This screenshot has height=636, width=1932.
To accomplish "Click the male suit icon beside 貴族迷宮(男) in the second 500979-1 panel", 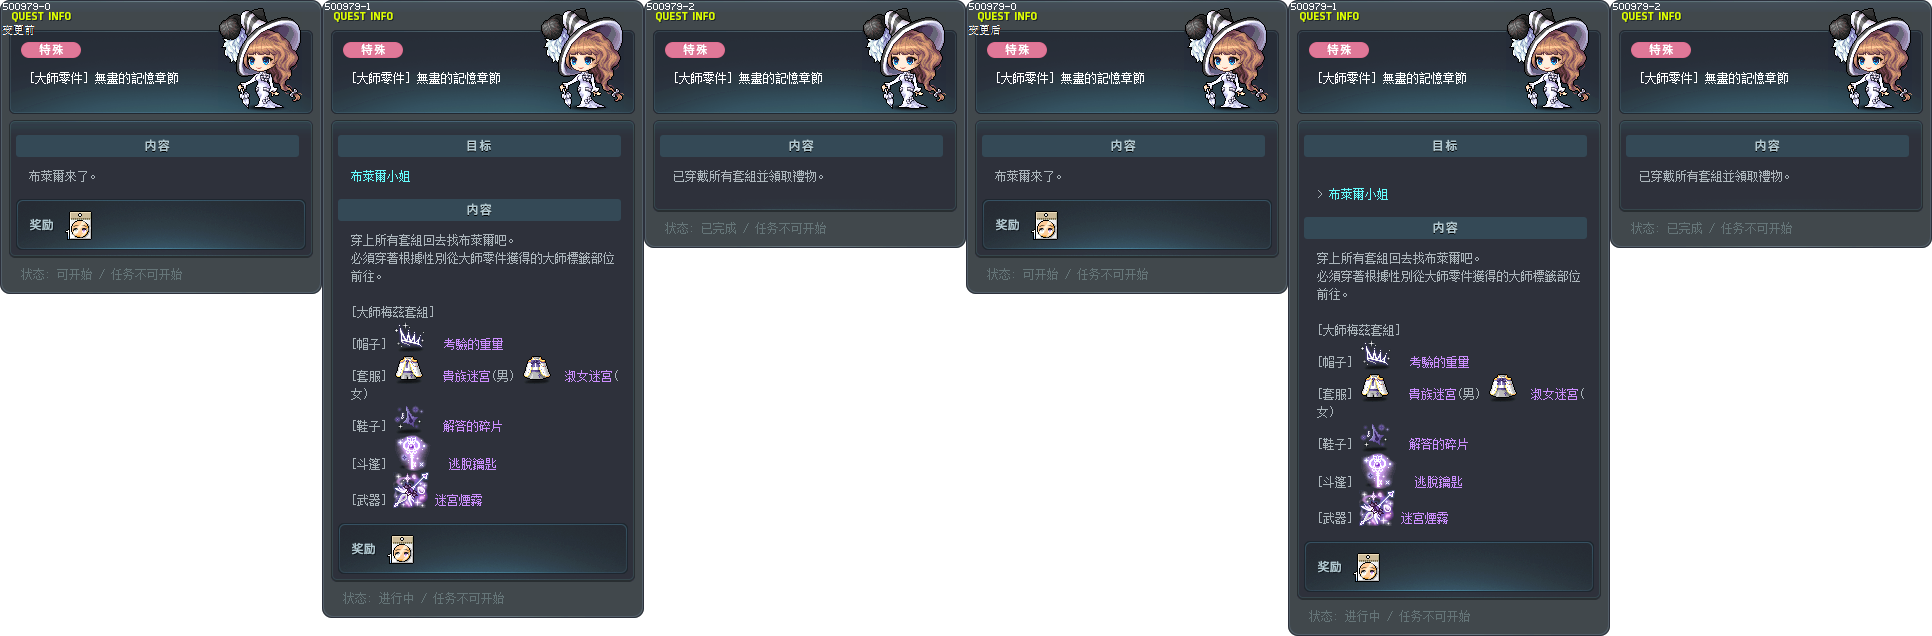I will (x=1375, y=387).
